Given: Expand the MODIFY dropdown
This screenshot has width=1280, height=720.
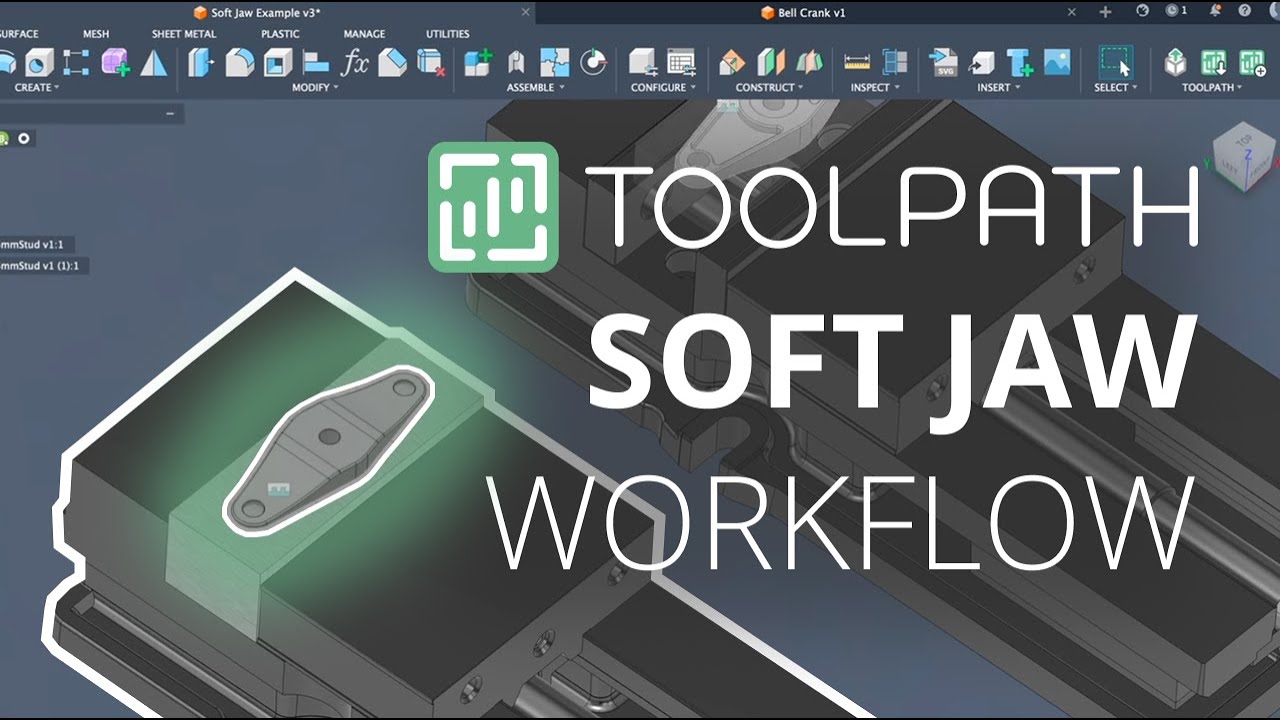Looking at the screenshot, I should coord(315,88).
